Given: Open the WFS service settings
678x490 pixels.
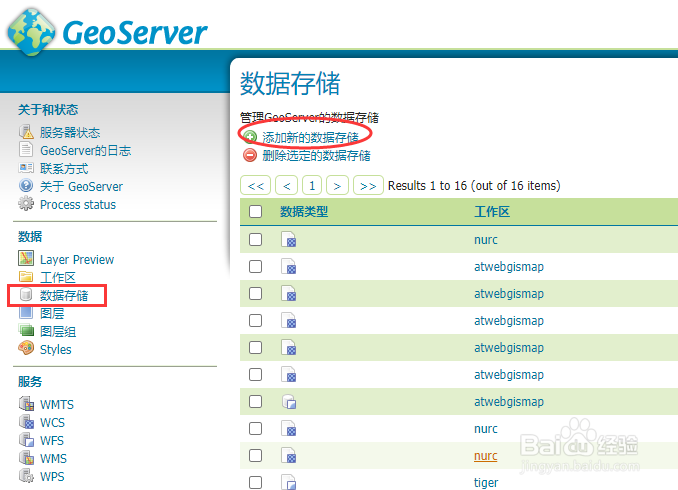Looking at the screenshot, I should (52, 441).
